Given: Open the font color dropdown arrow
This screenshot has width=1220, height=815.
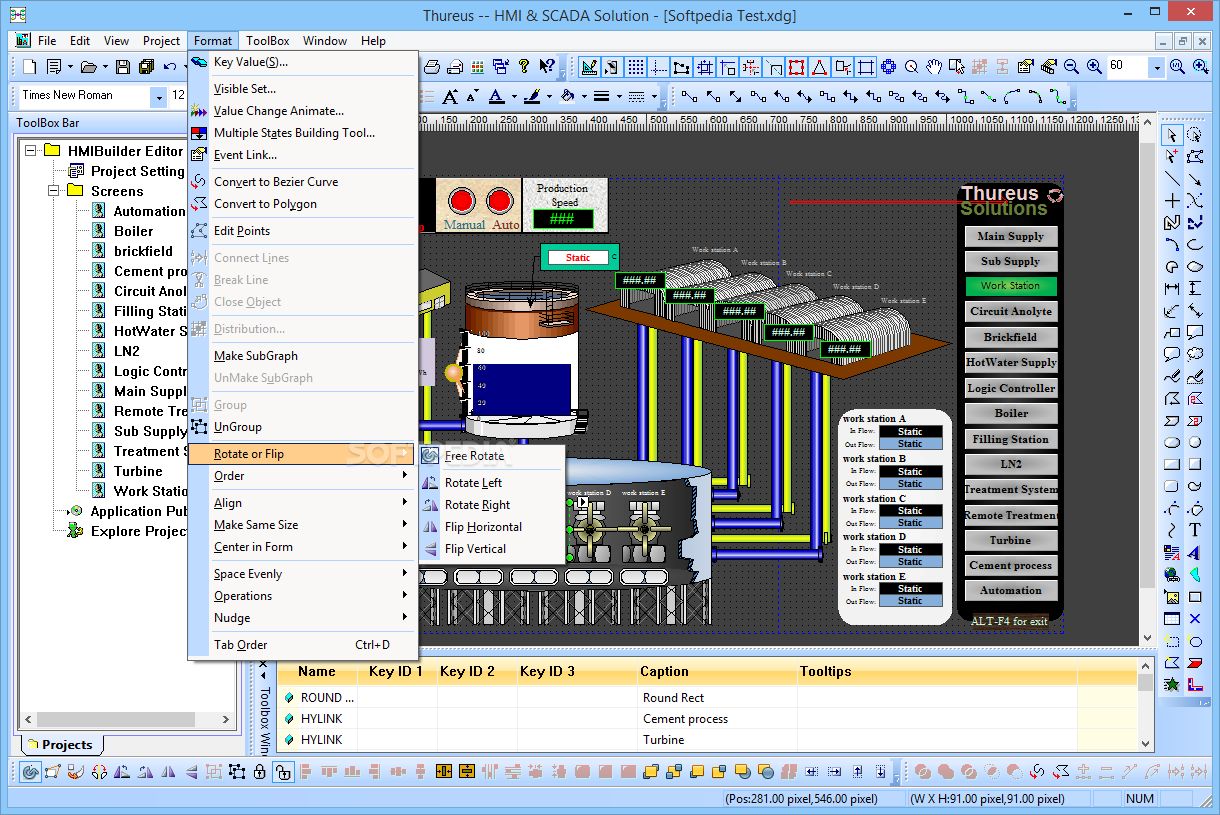Looking at the screenshot, I should point(515,97).
